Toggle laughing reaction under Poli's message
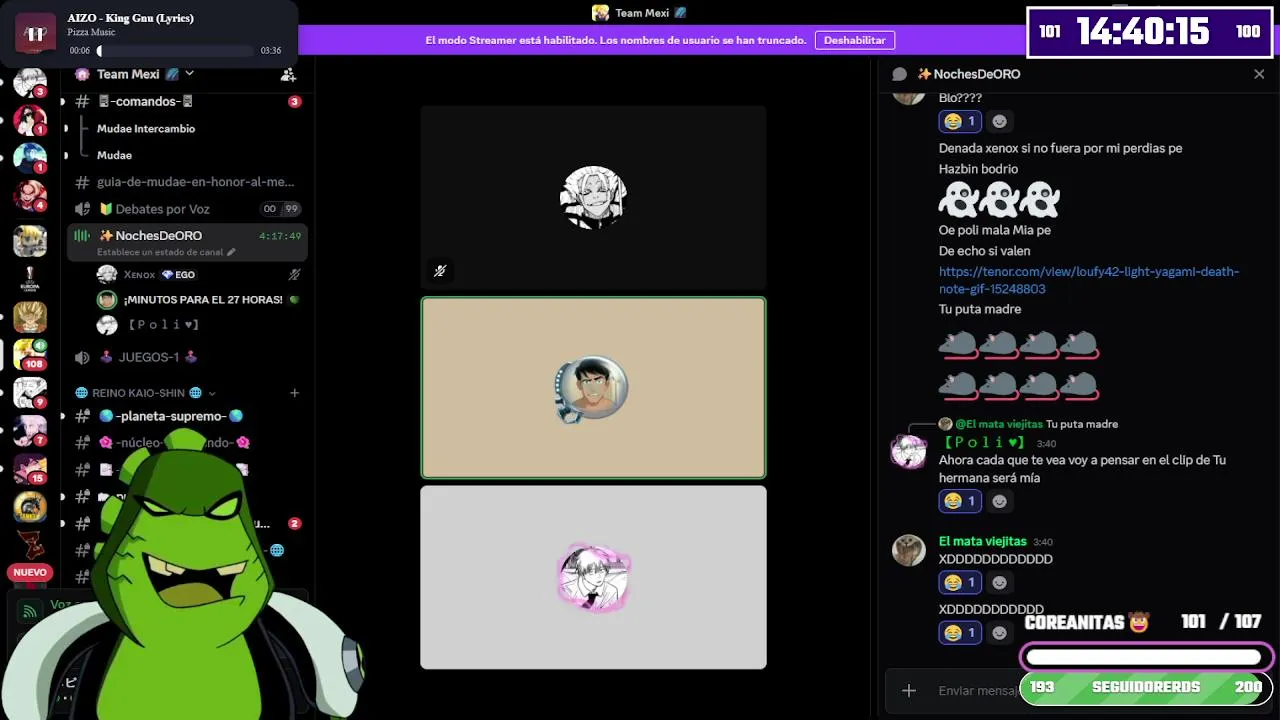 (x=960, y=501)
